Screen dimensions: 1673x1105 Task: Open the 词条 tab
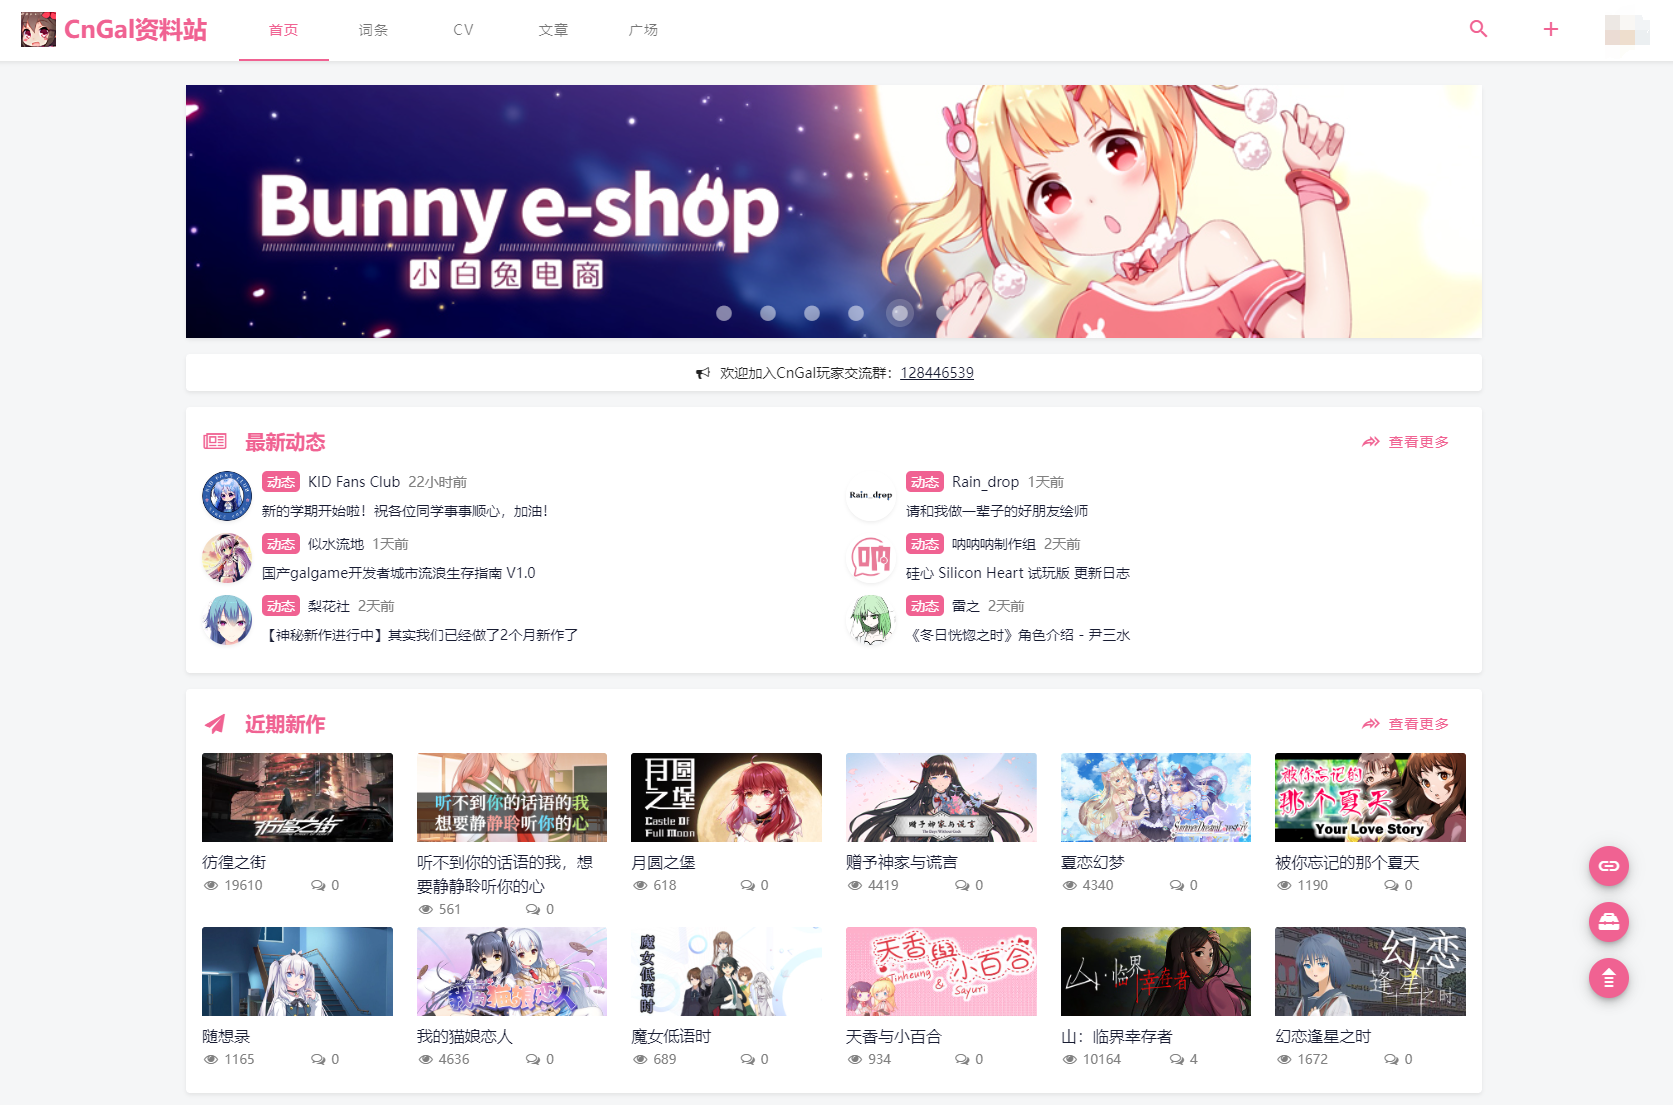tap(374, 30)
